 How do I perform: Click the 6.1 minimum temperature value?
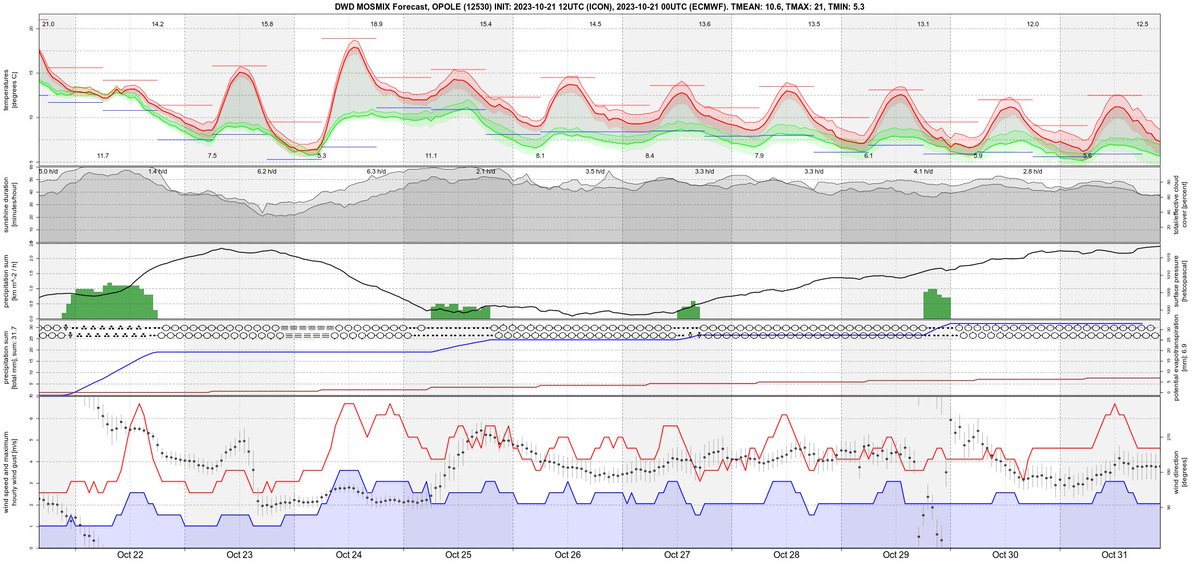click(868, 156)
